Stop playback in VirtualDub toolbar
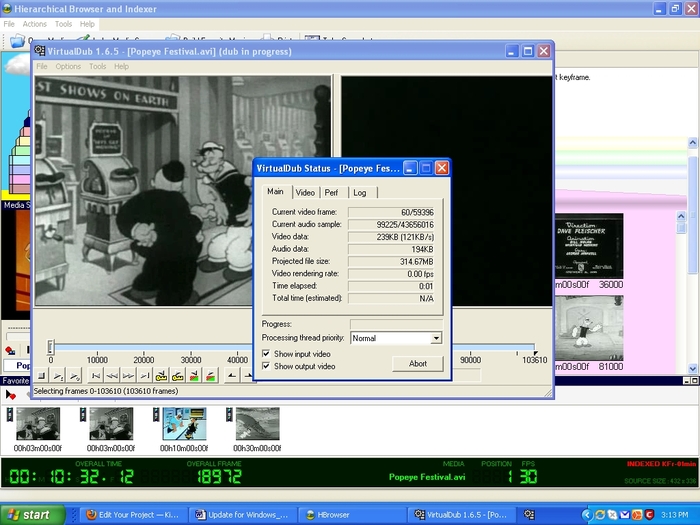Screen dimensions: 700x525 [42, 376]
